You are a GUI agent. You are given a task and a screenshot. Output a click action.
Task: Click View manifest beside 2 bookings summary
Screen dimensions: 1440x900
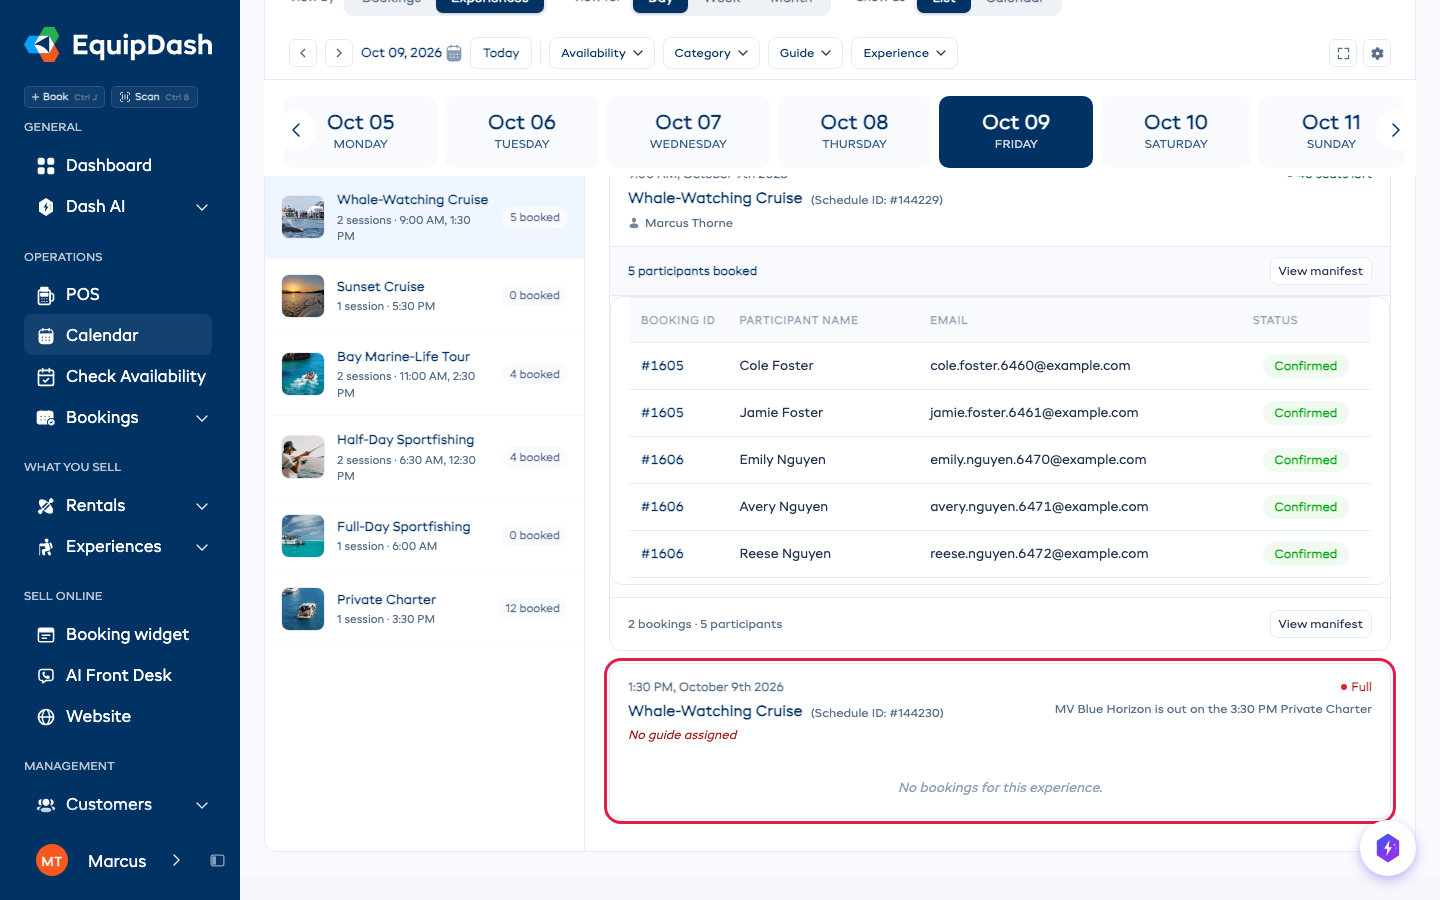[x=1320, y=624]
